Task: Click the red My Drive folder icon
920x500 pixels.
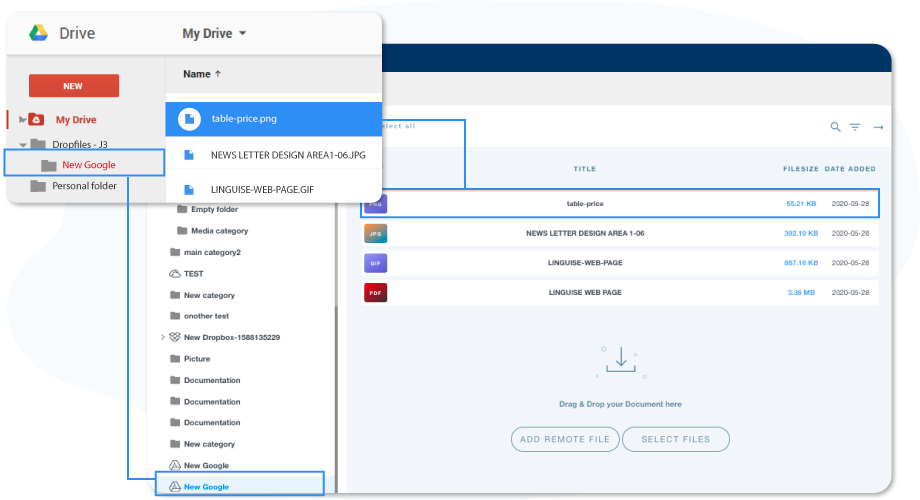Action: tap(36, 119)
